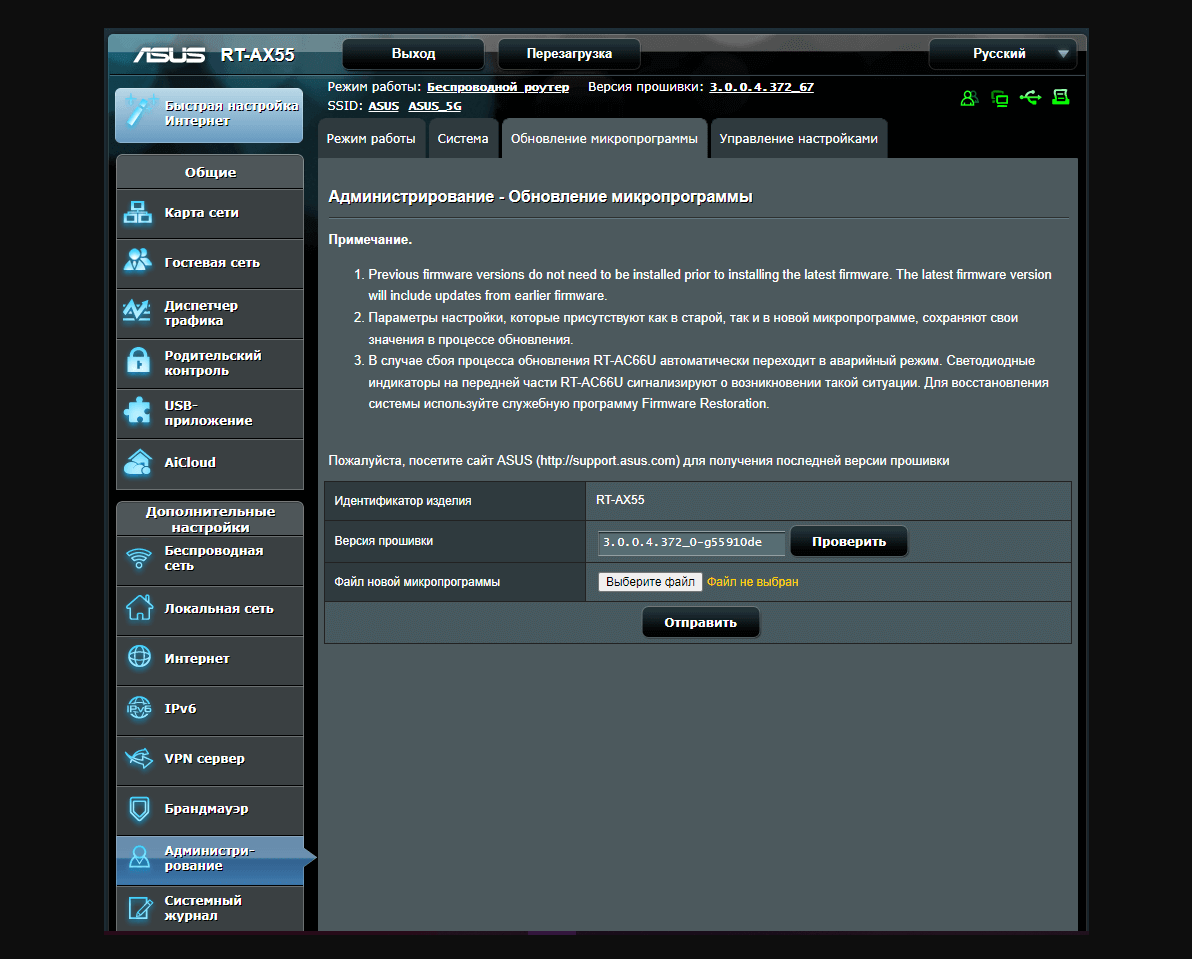Click the USB application puzzle icon
Viewport: 1192px width, 959px height.
[138, 411]
